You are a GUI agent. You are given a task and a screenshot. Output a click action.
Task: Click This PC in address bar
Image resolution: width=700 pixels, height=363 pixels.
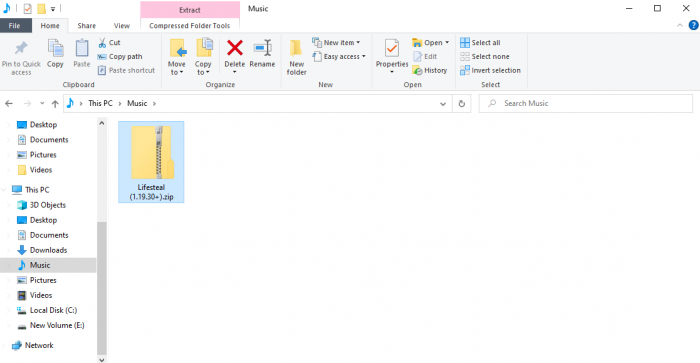[x=100, y=103]
